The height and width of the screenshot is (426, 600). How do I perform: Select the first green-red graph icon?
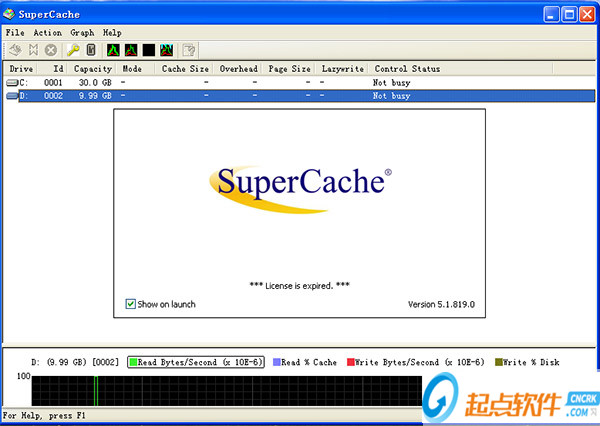pyautogui.click(x=113, y=50)
